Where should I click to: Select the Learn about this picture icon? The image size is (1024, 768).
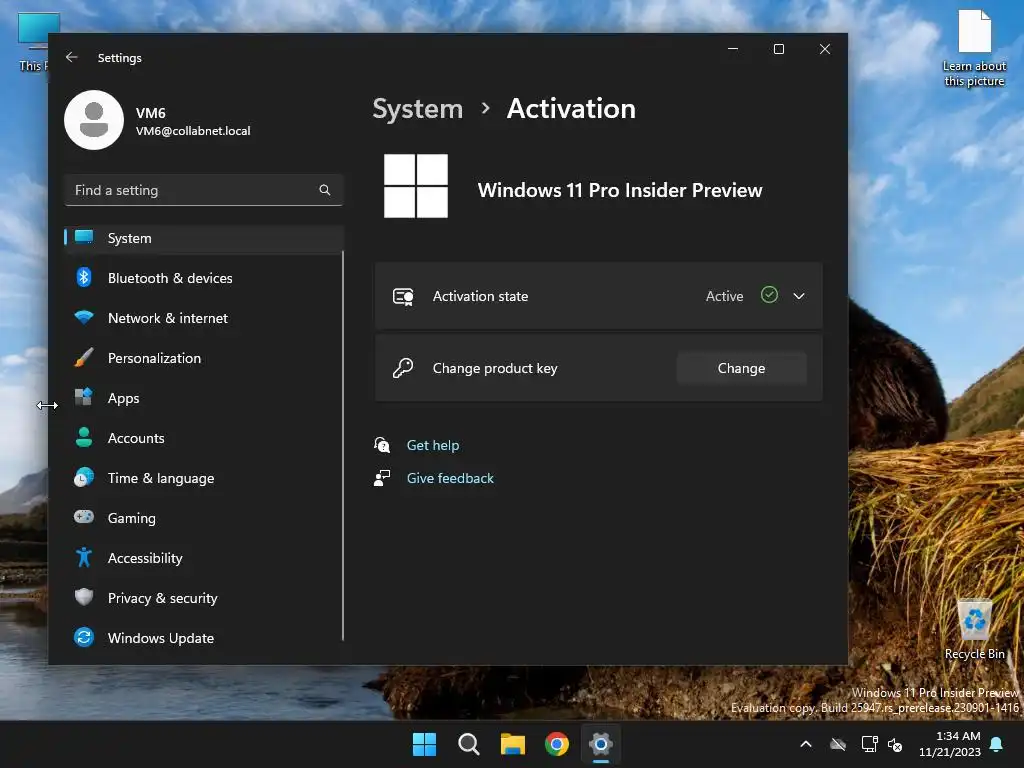974,48
